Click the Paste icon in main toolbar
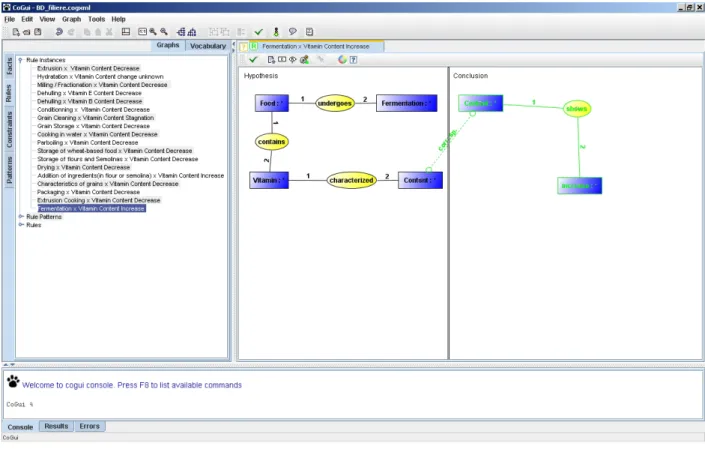The height and width of the screenshot is (449, 705). [98, 32]
